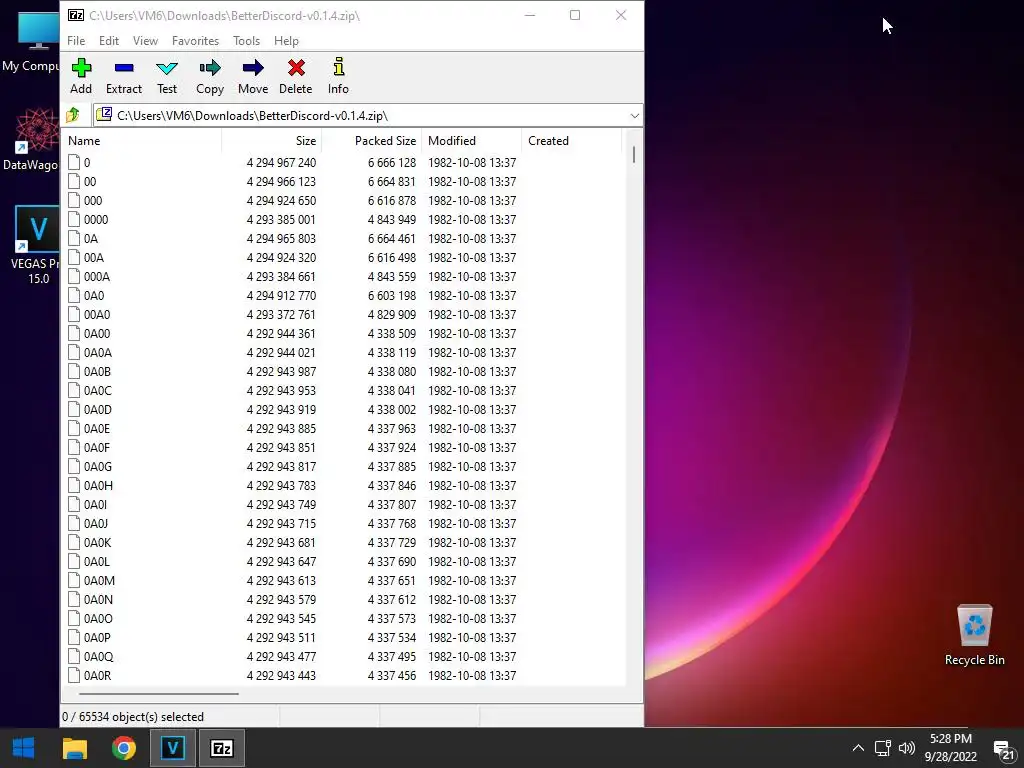Select the file named 0A00

97,333
